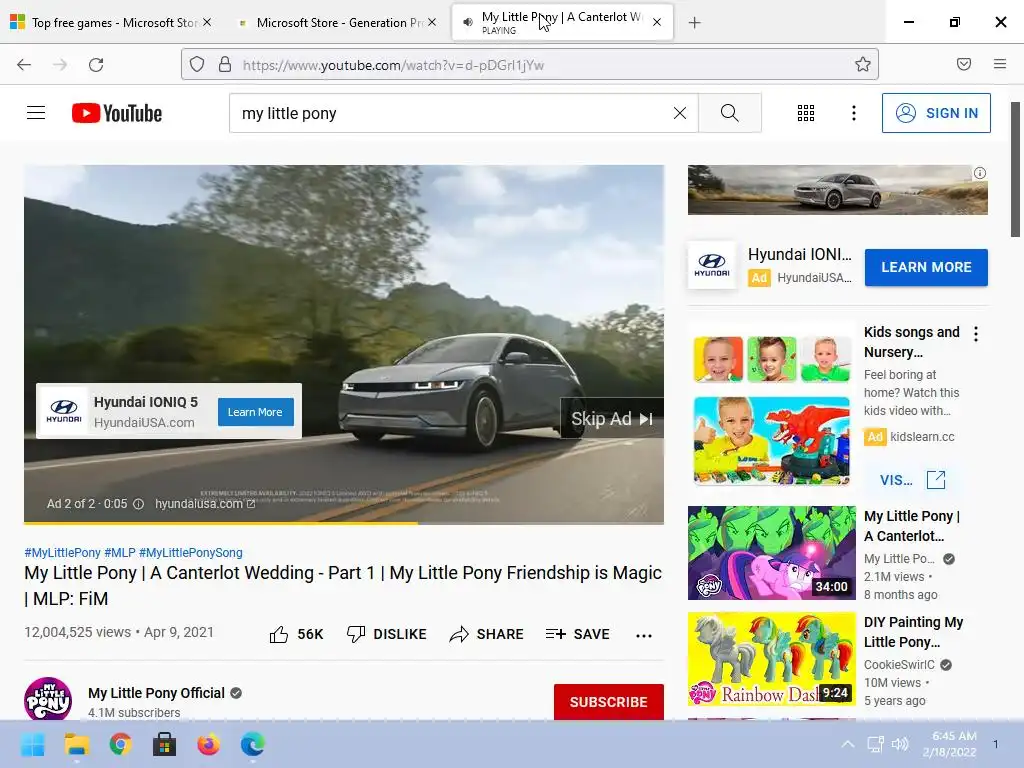Open ad info icon on sidebar banner
Viewport: 1024px width, 768px height.
(980, 173)
